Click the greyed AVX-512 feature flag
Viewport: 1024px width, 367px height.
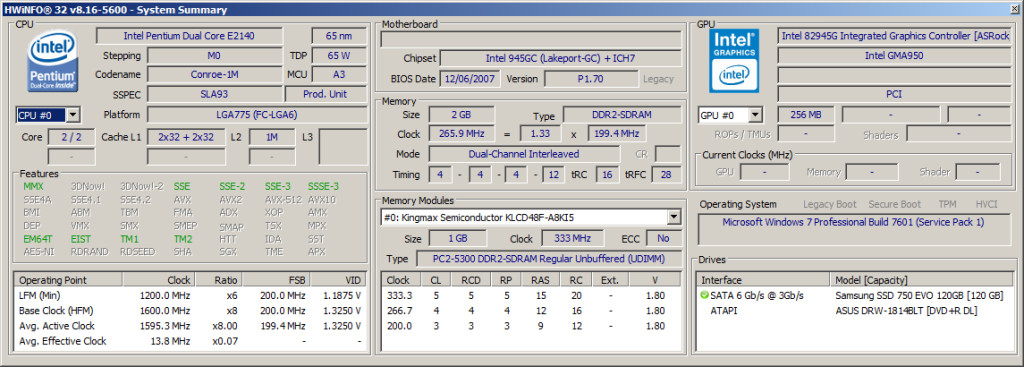coord(283,199)
